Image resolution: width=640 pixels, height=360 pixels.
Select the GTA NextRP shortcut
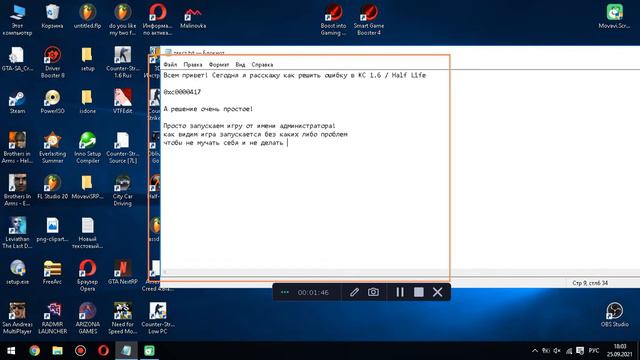click(x=122, y=272)
